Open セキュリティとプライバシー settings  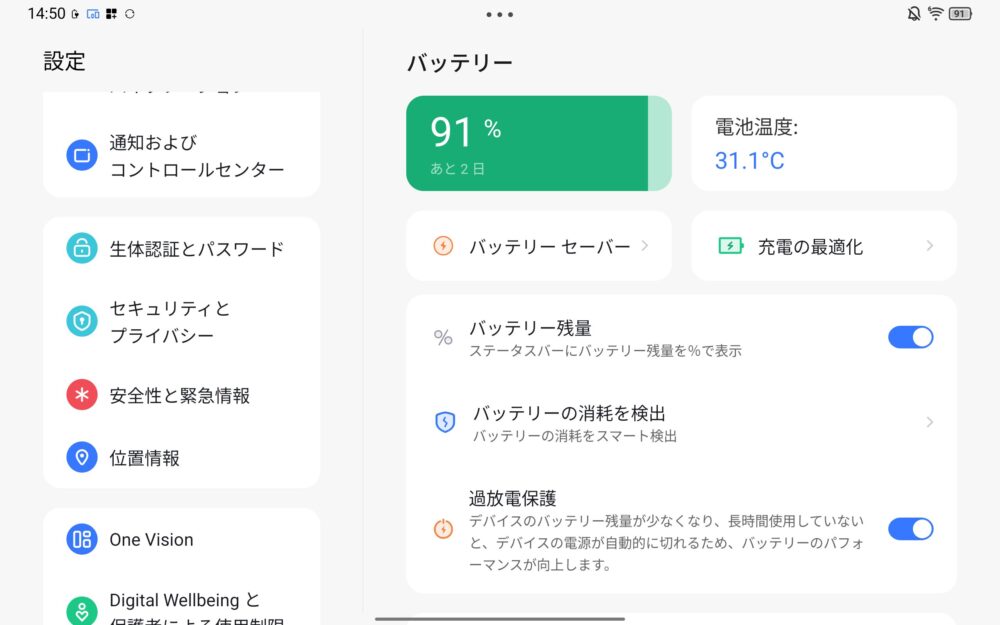(170, 322)
